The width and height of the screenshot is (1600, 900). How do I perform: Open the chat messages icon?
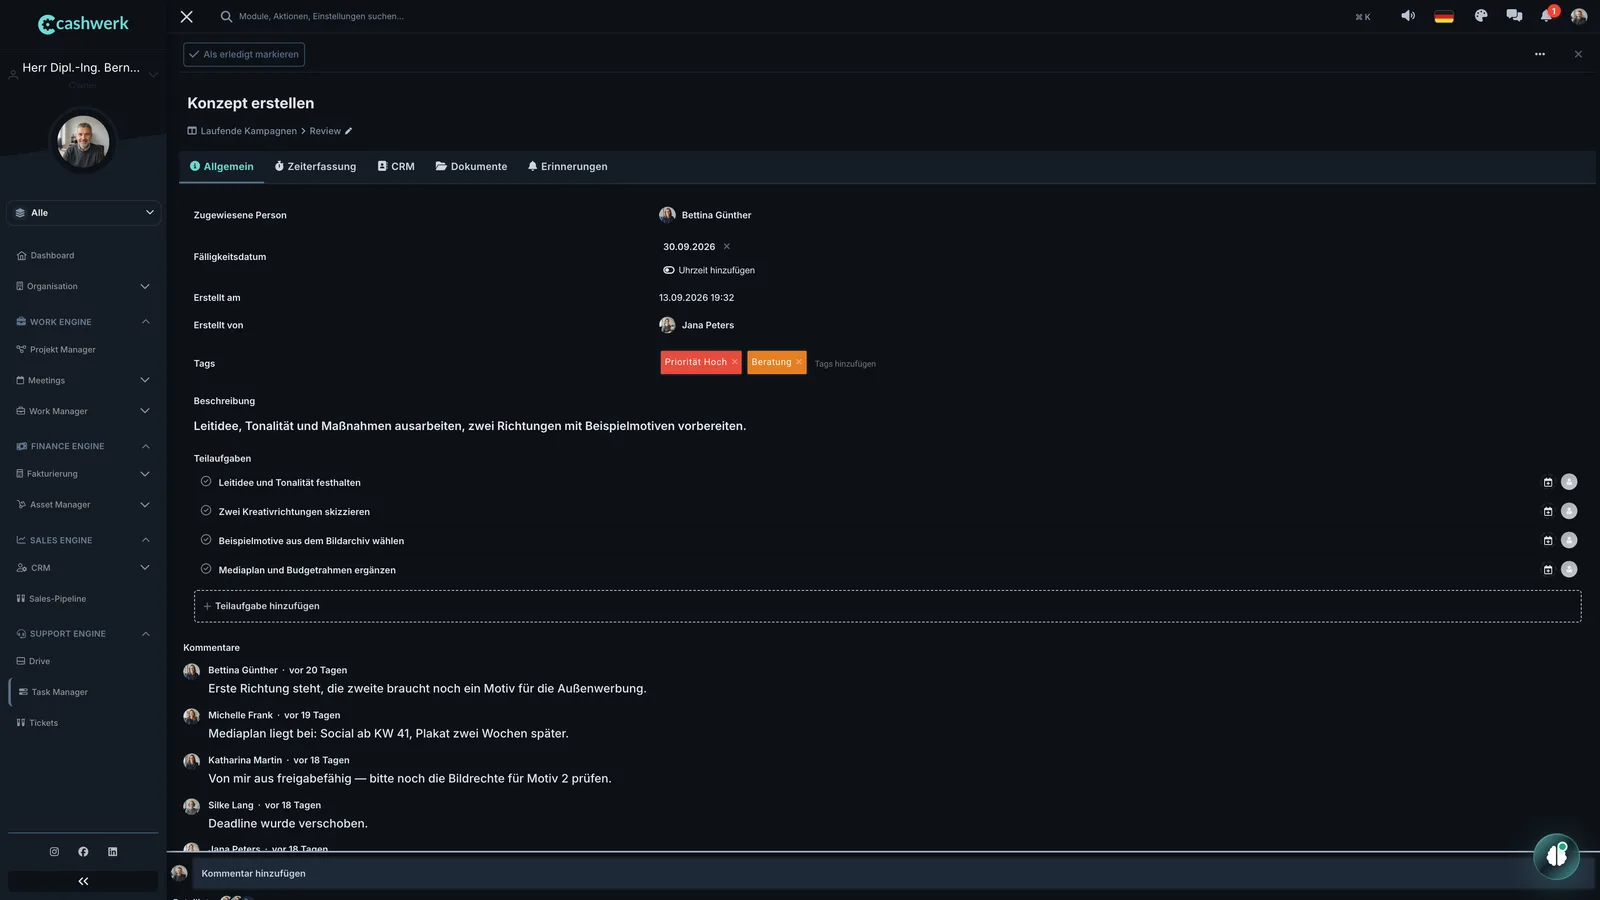point(1514,16)
